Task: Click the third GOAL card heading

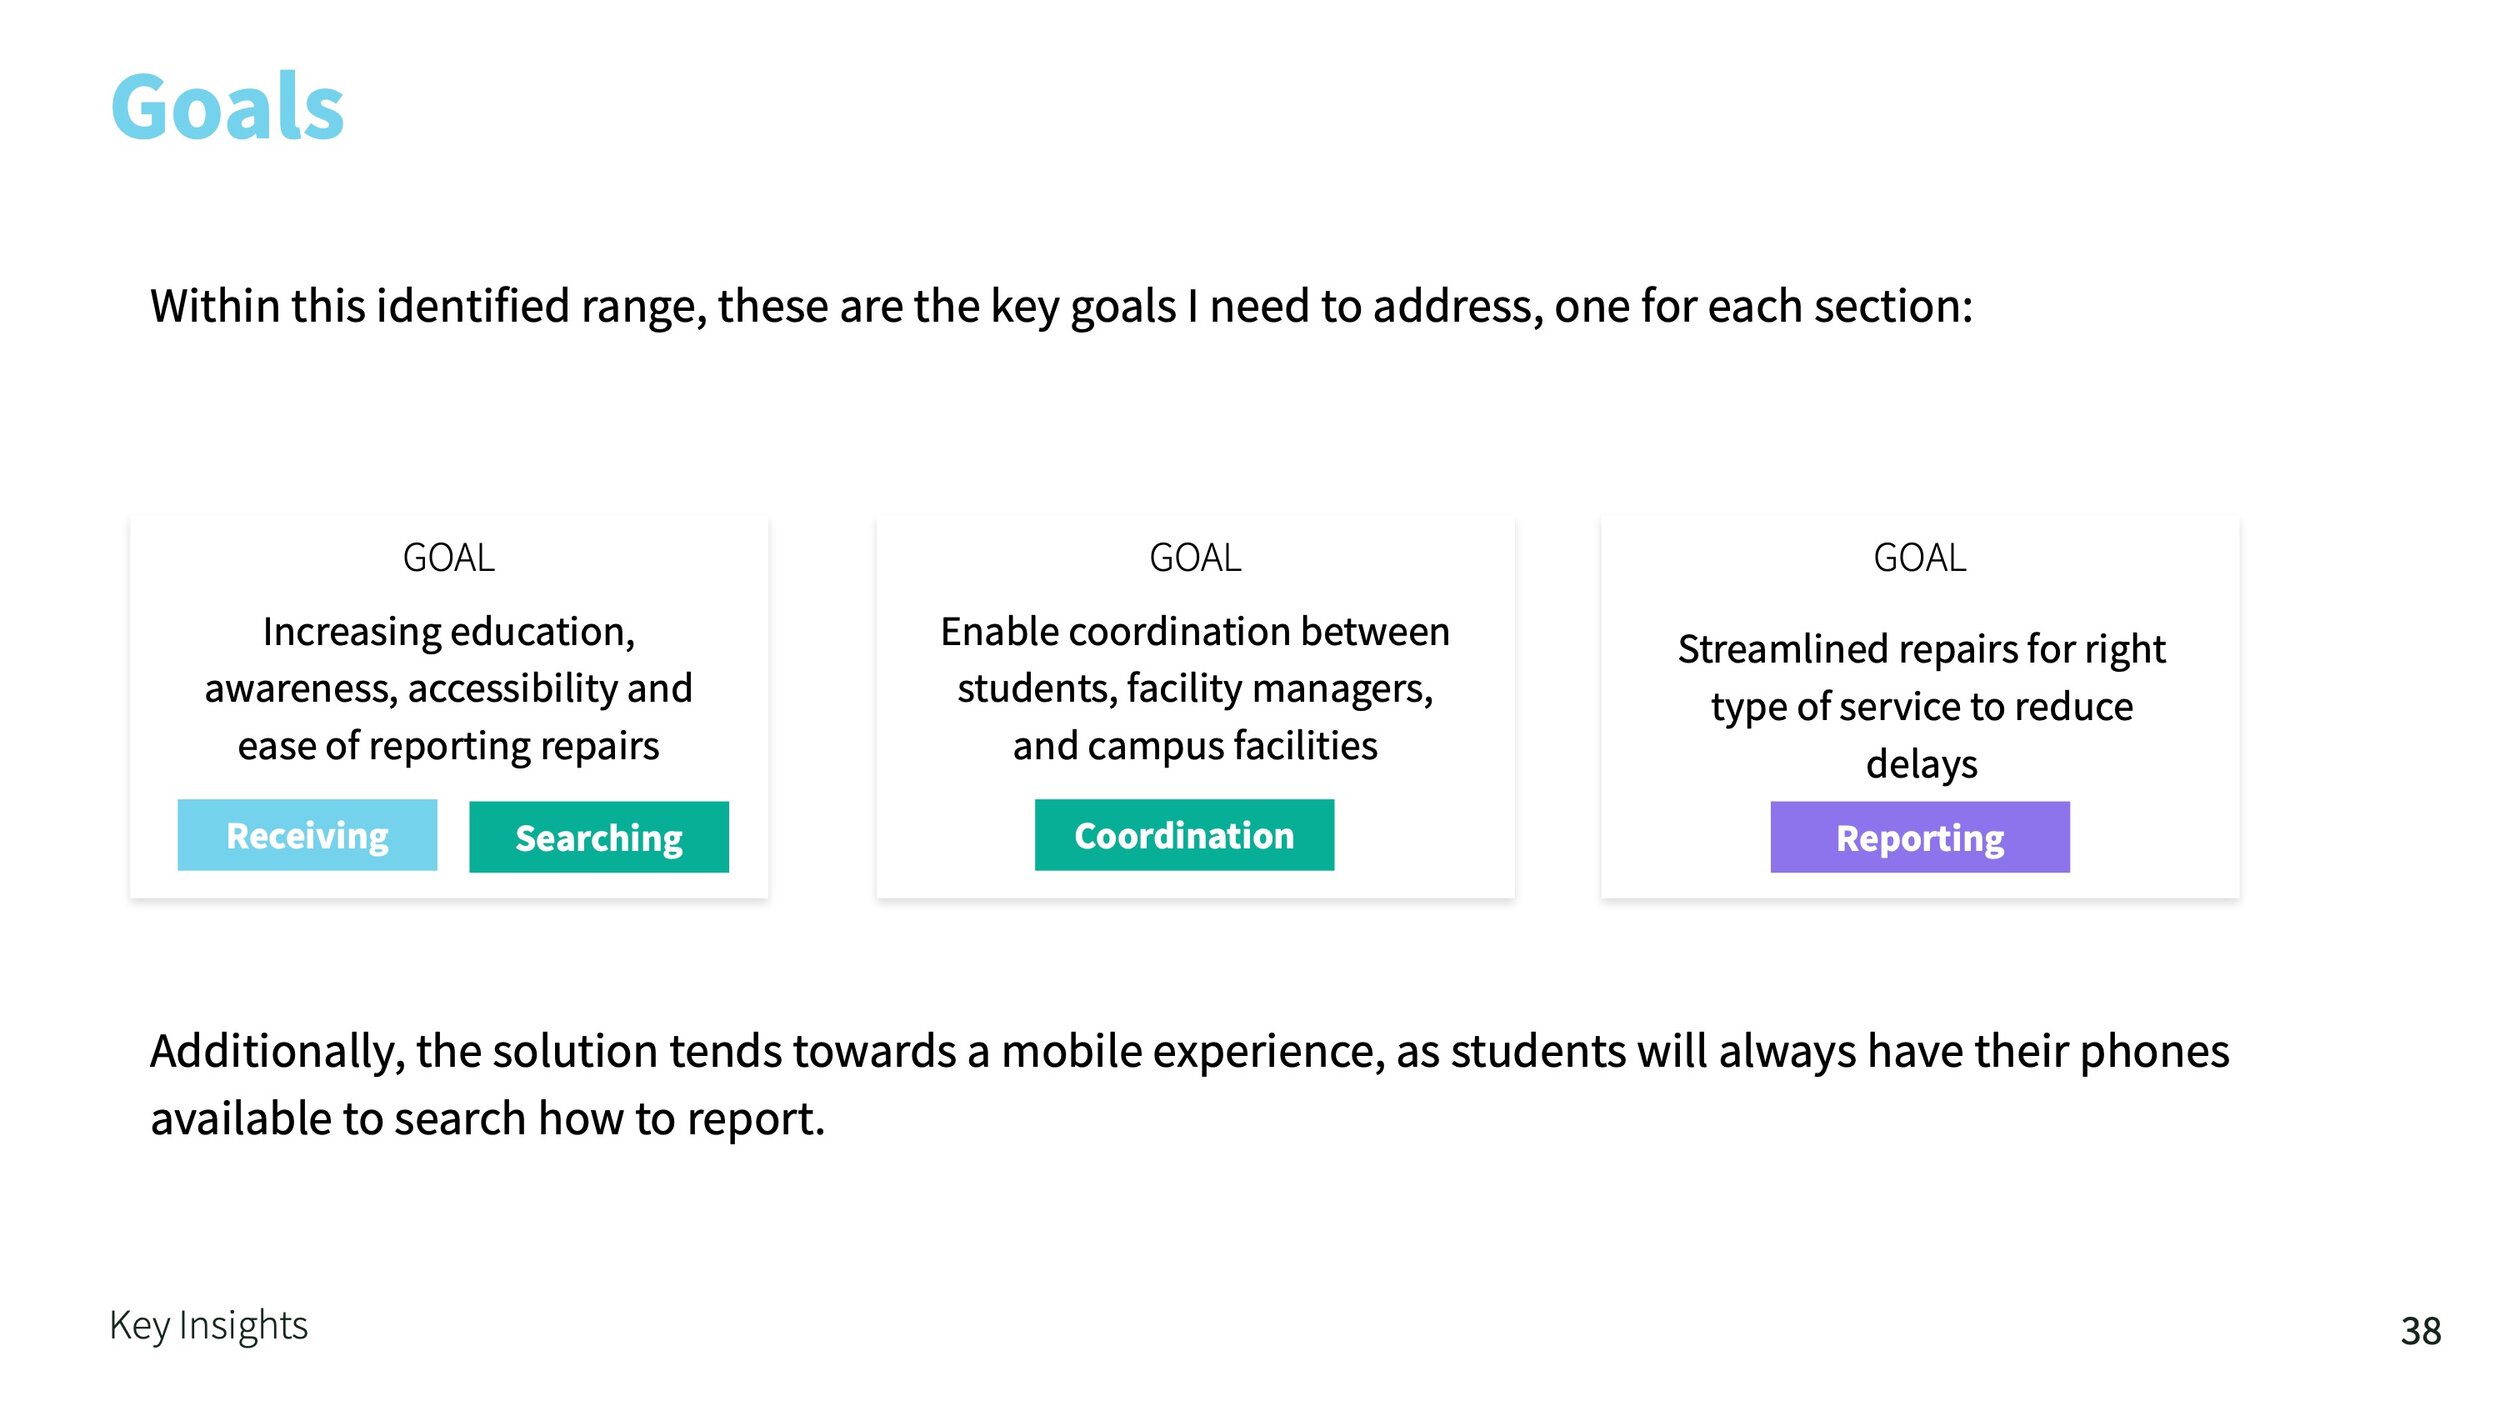Action: click(1920, 558)
